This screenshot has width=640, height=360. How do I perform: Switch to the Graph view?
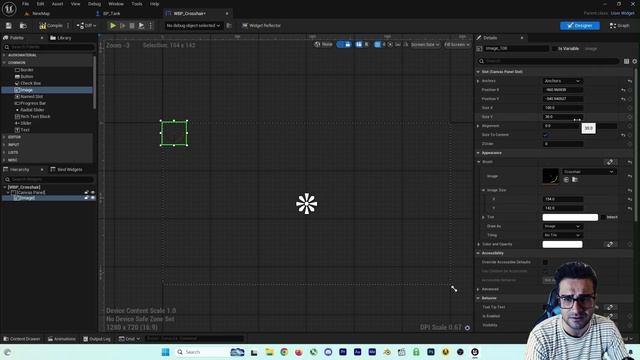pyautogui.click(x=620, y=26)
